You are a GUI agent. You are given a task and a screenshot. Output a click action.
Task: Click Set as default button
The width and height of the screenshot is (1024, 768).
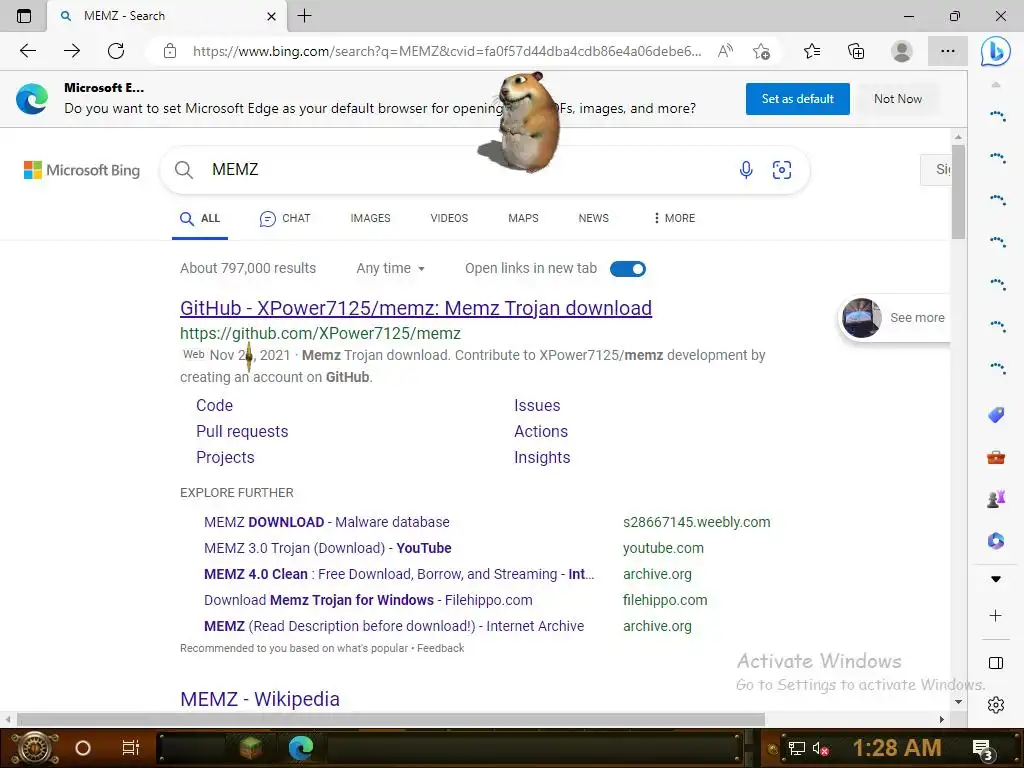coord(797,99)
